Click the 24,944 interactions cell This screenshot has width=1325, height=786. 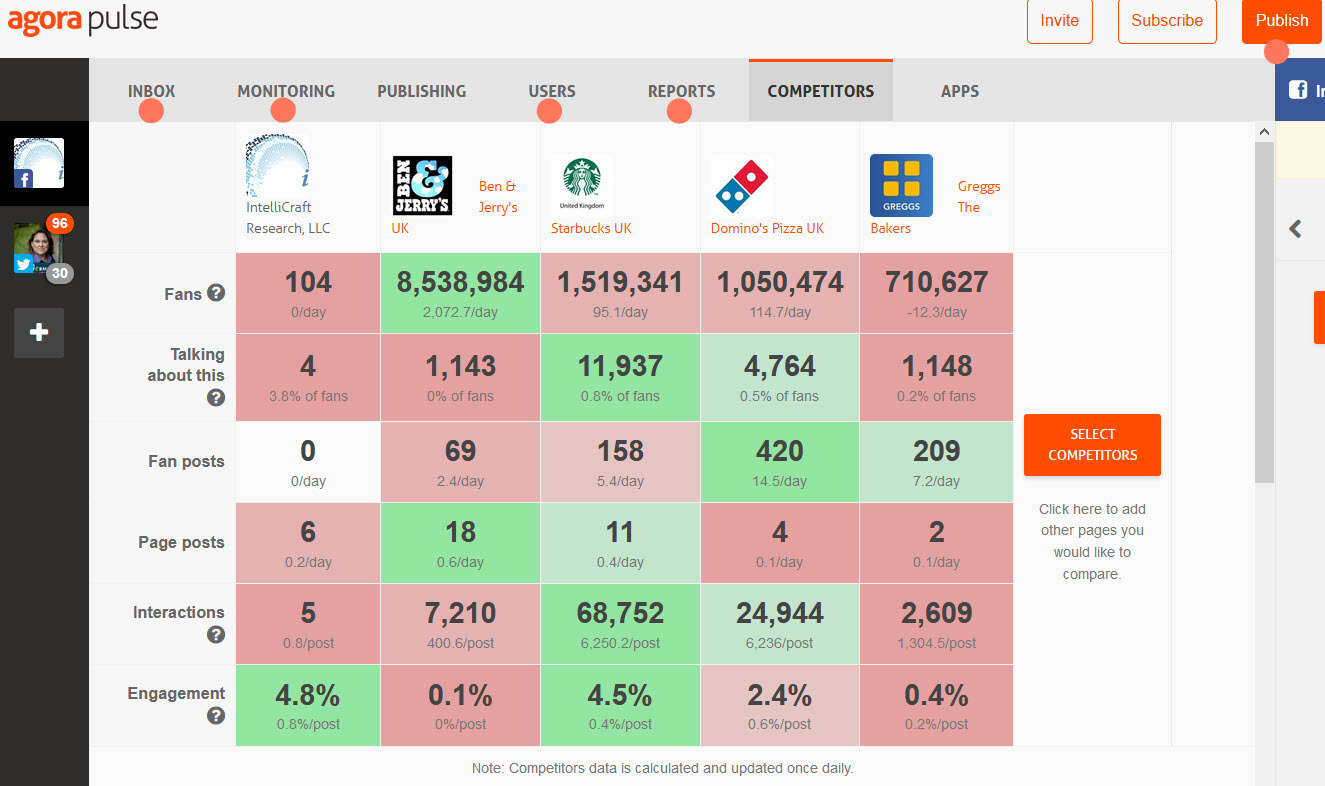(780, 624)
